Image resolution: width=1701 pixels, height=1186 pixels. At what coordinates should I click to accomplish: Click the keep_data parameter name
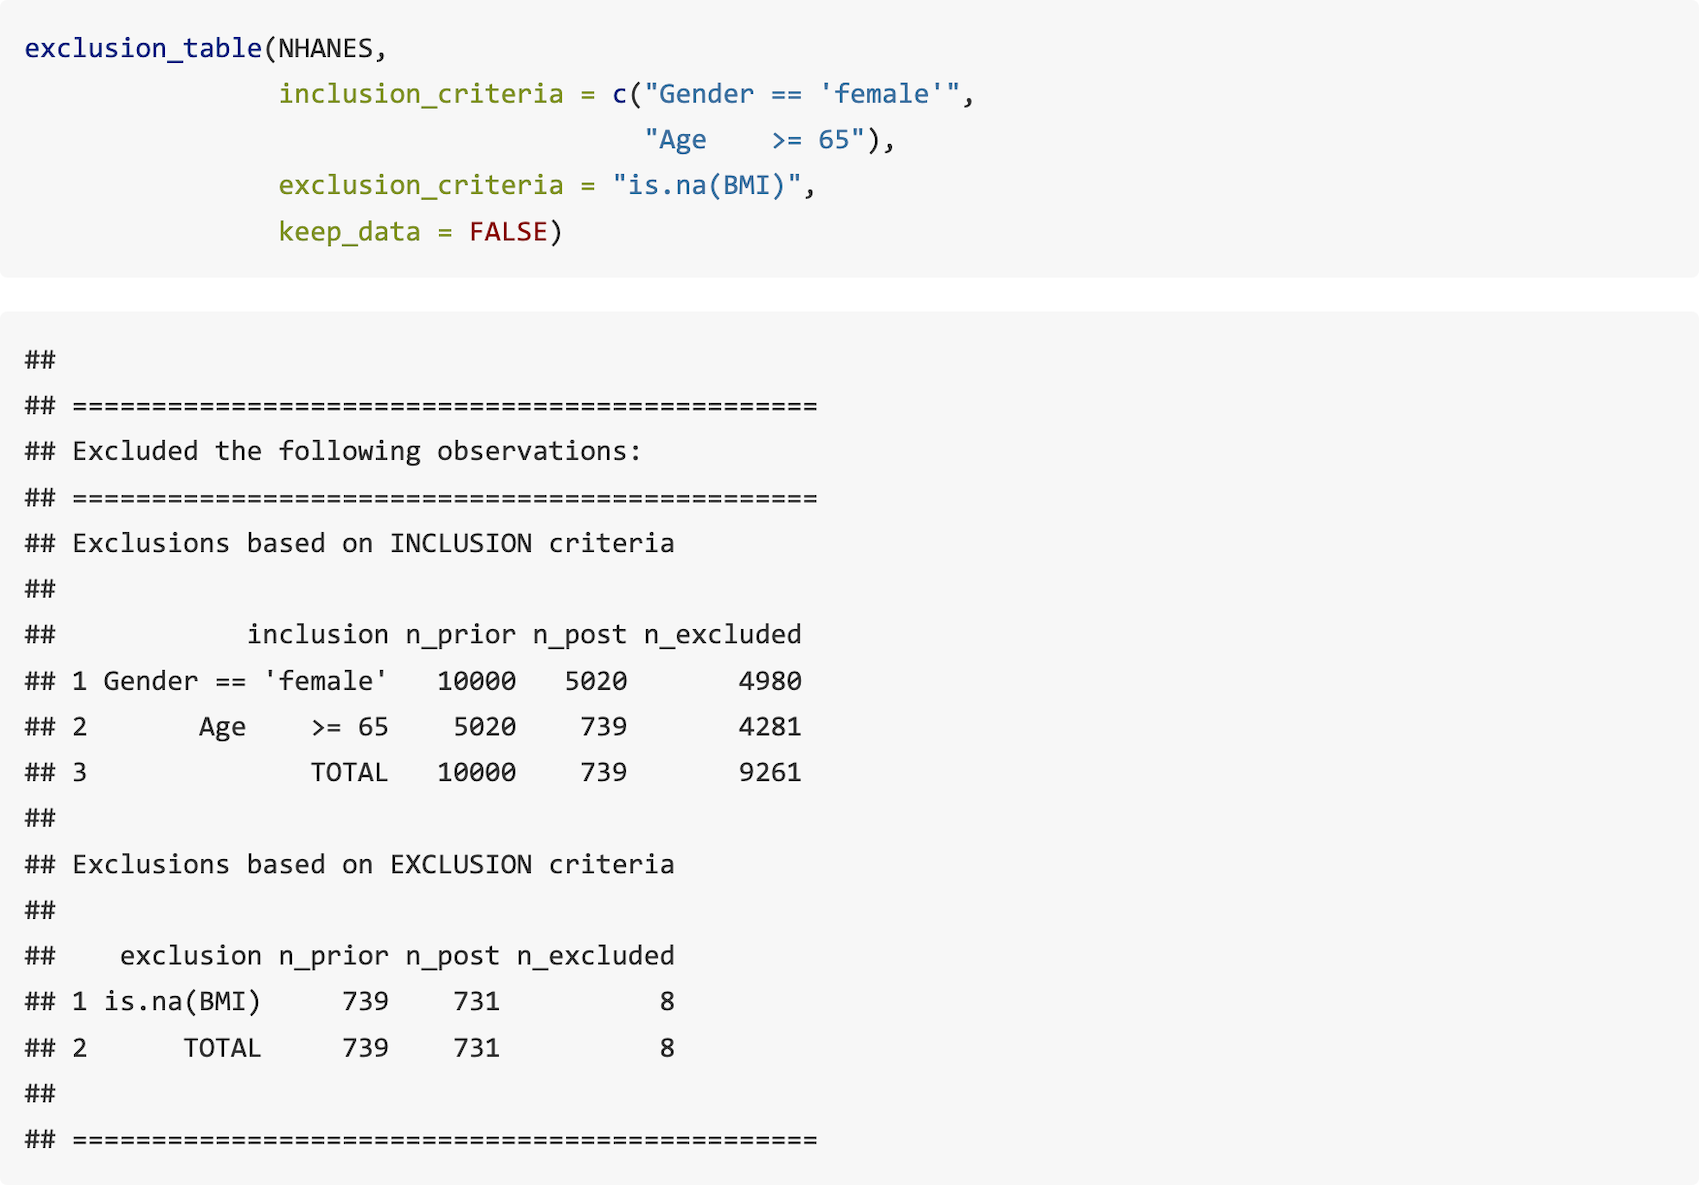pos(349,232)
